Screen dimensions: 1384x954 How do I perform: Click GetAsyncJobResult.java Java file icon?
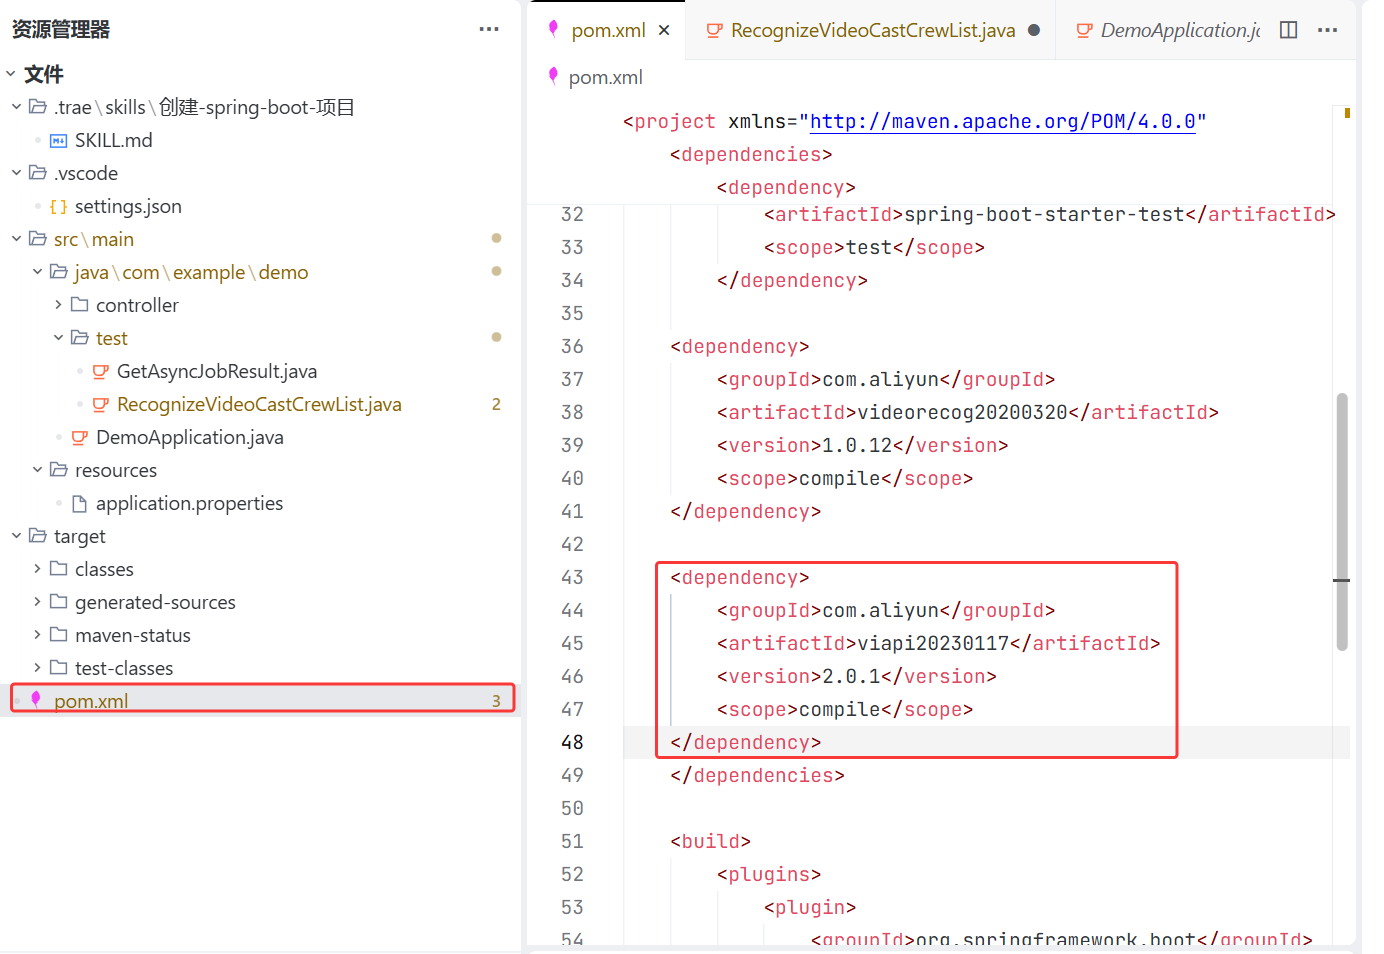[101, 372]
